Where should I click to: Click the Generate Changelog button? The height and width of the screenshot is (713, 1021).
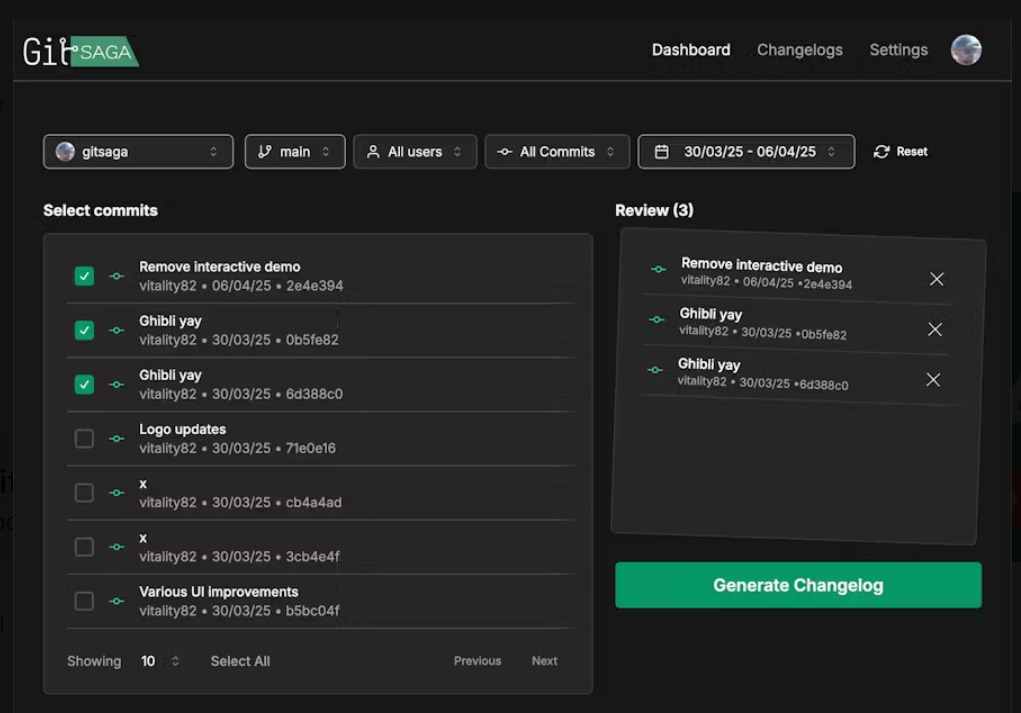coord(798,585)
